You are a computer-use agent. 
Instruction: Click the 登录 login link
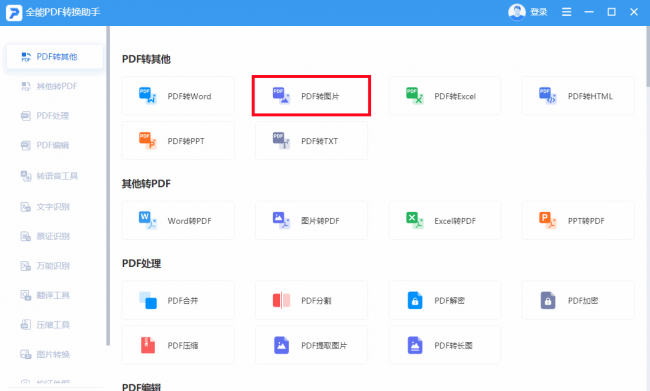[x=539, y=12]
